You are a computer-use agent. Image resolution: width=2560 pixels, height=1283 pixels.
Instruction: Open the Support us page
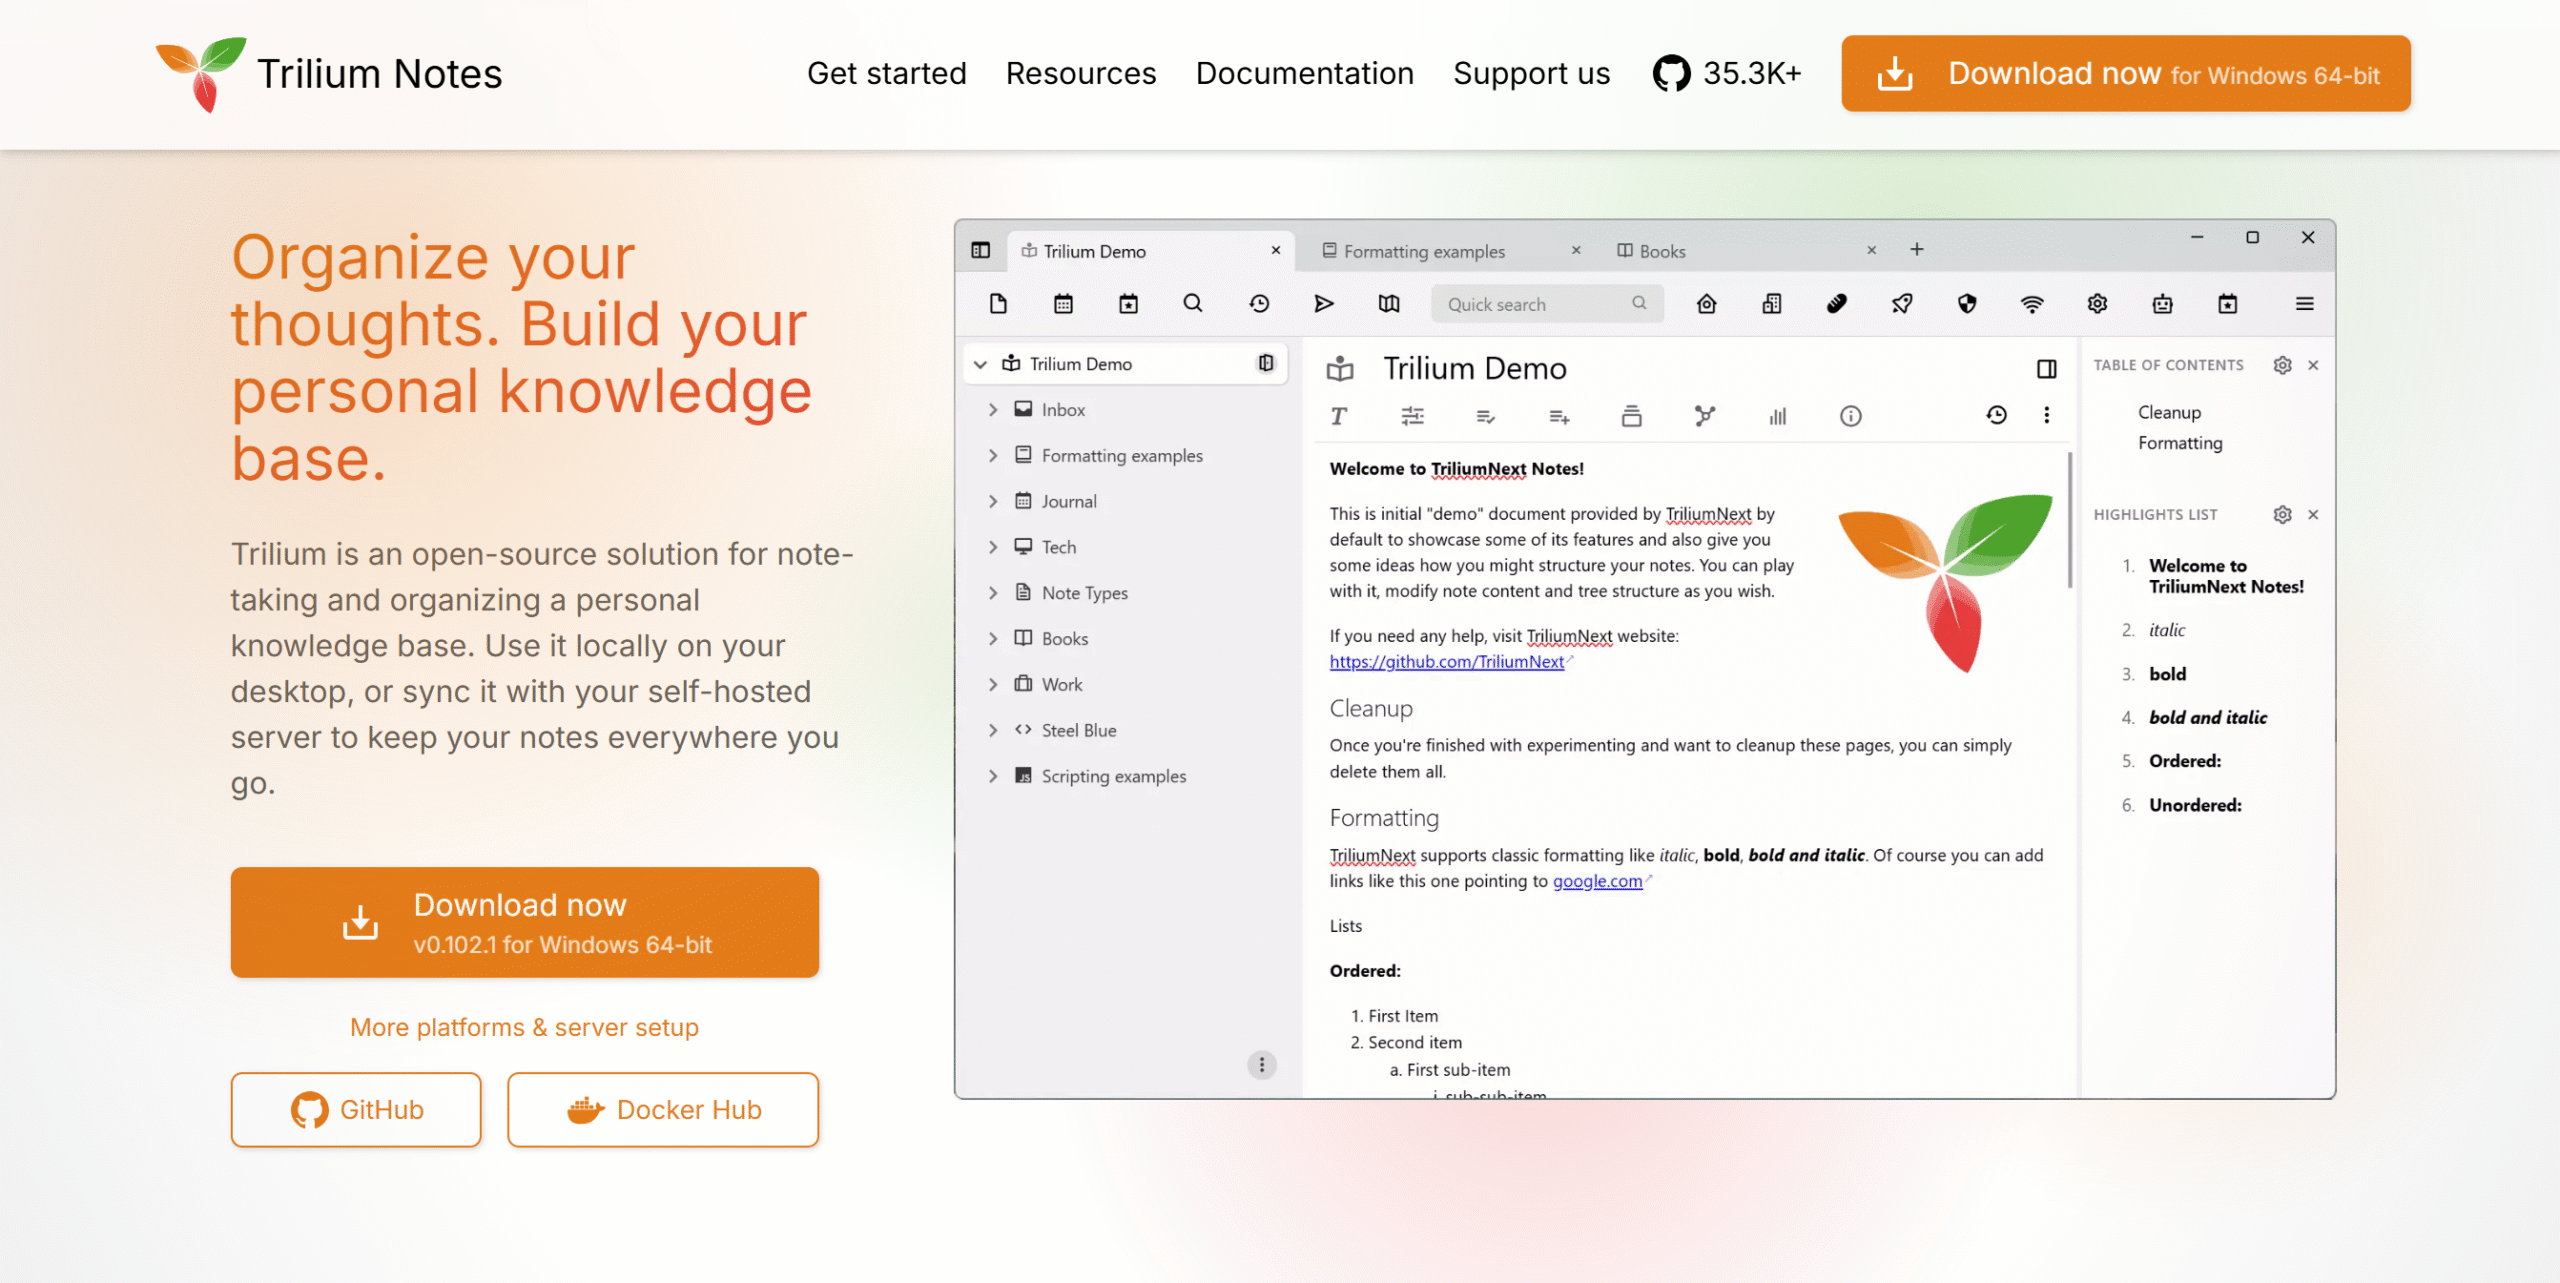[1532, 73]
